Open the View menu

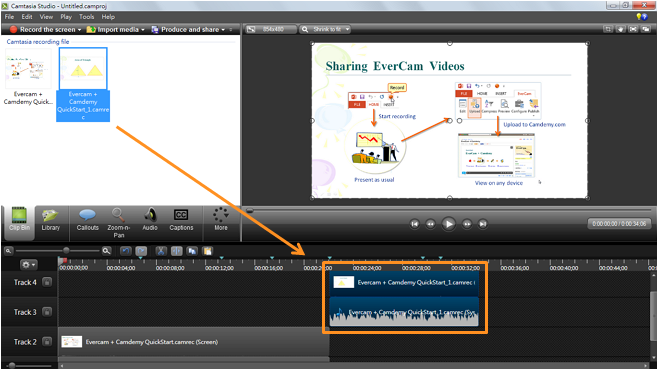point(46,17)
